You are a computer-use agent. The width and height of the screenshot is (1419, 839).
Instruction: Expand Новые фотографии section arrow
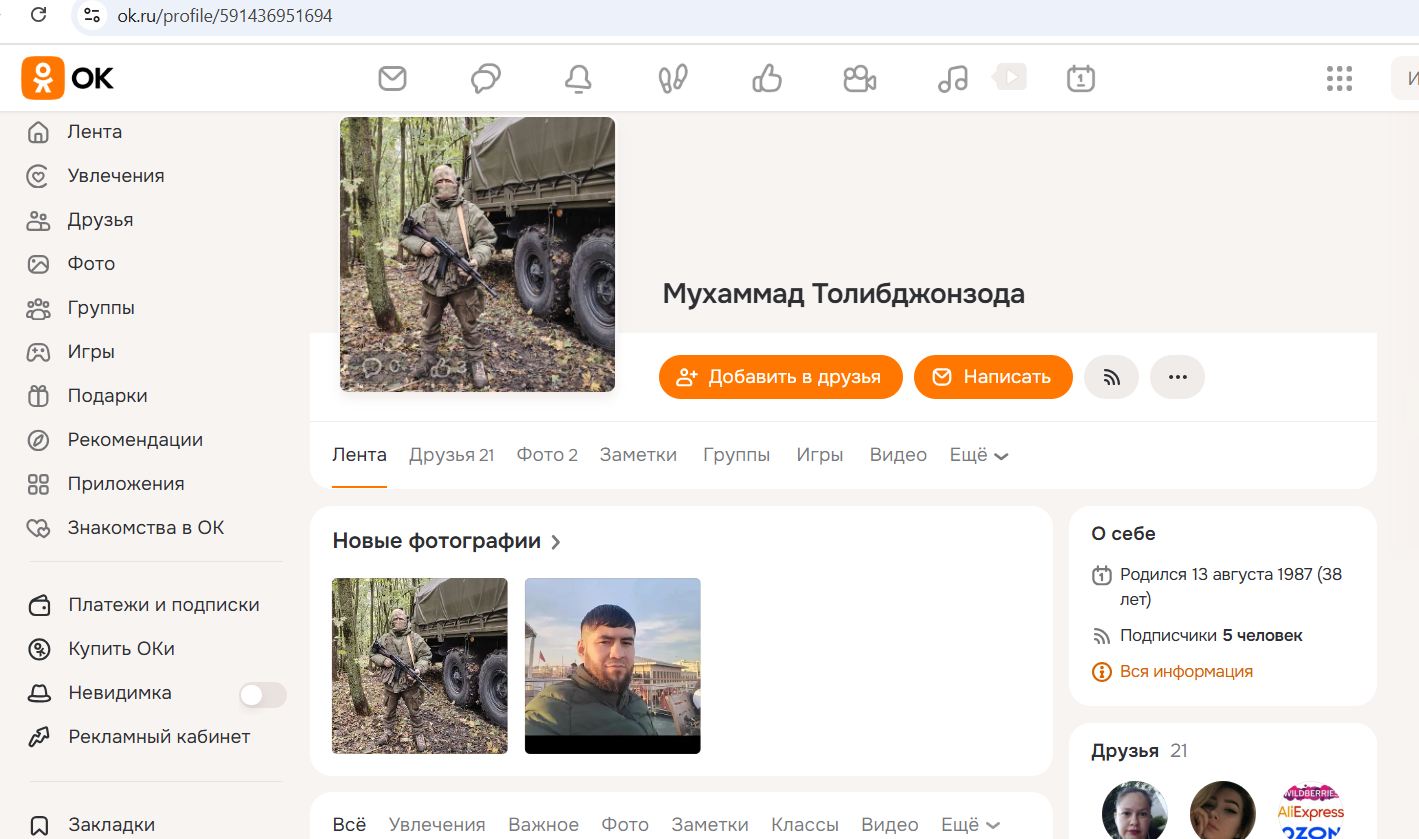(556, 542)
